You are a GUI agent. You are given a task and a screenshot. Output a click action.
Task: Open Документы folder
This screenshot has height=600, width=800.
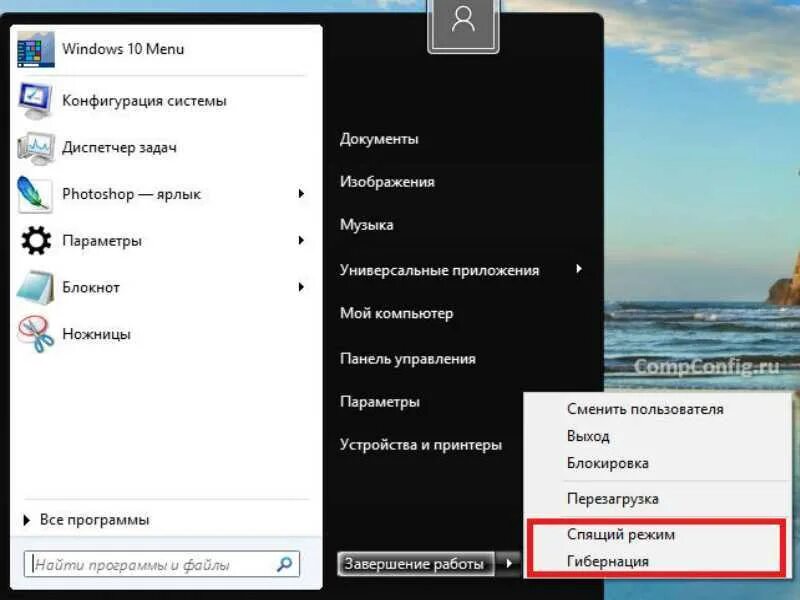pyautogui.click(x=379, y=139)
